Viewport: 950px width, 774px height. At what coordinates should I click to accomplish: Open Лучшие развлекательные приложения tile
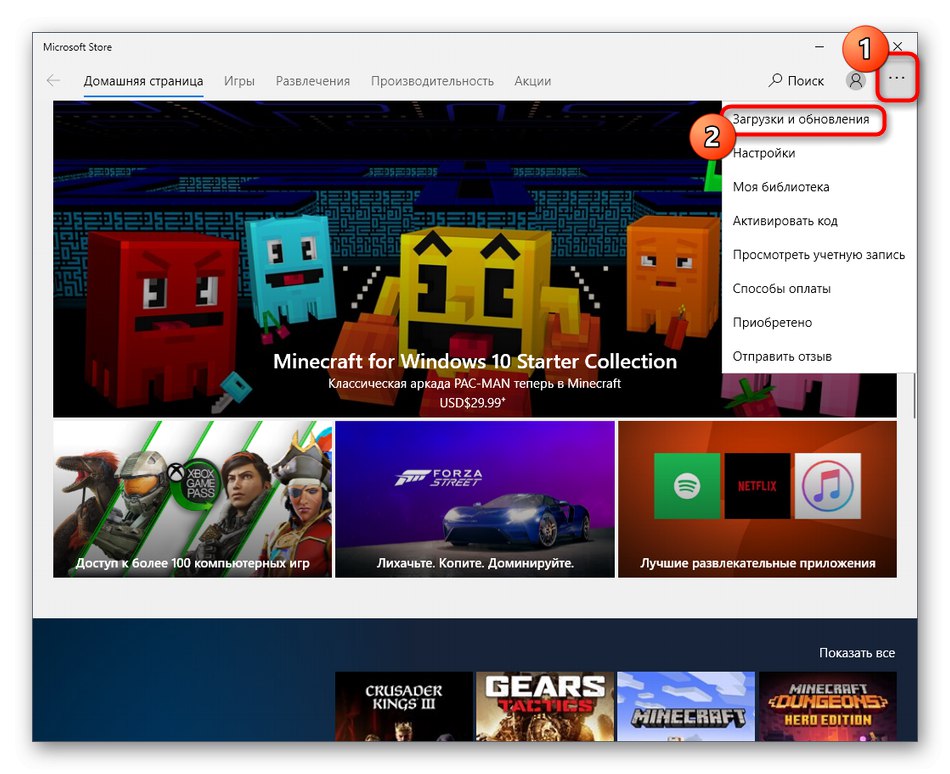click(x=757, y=499)
